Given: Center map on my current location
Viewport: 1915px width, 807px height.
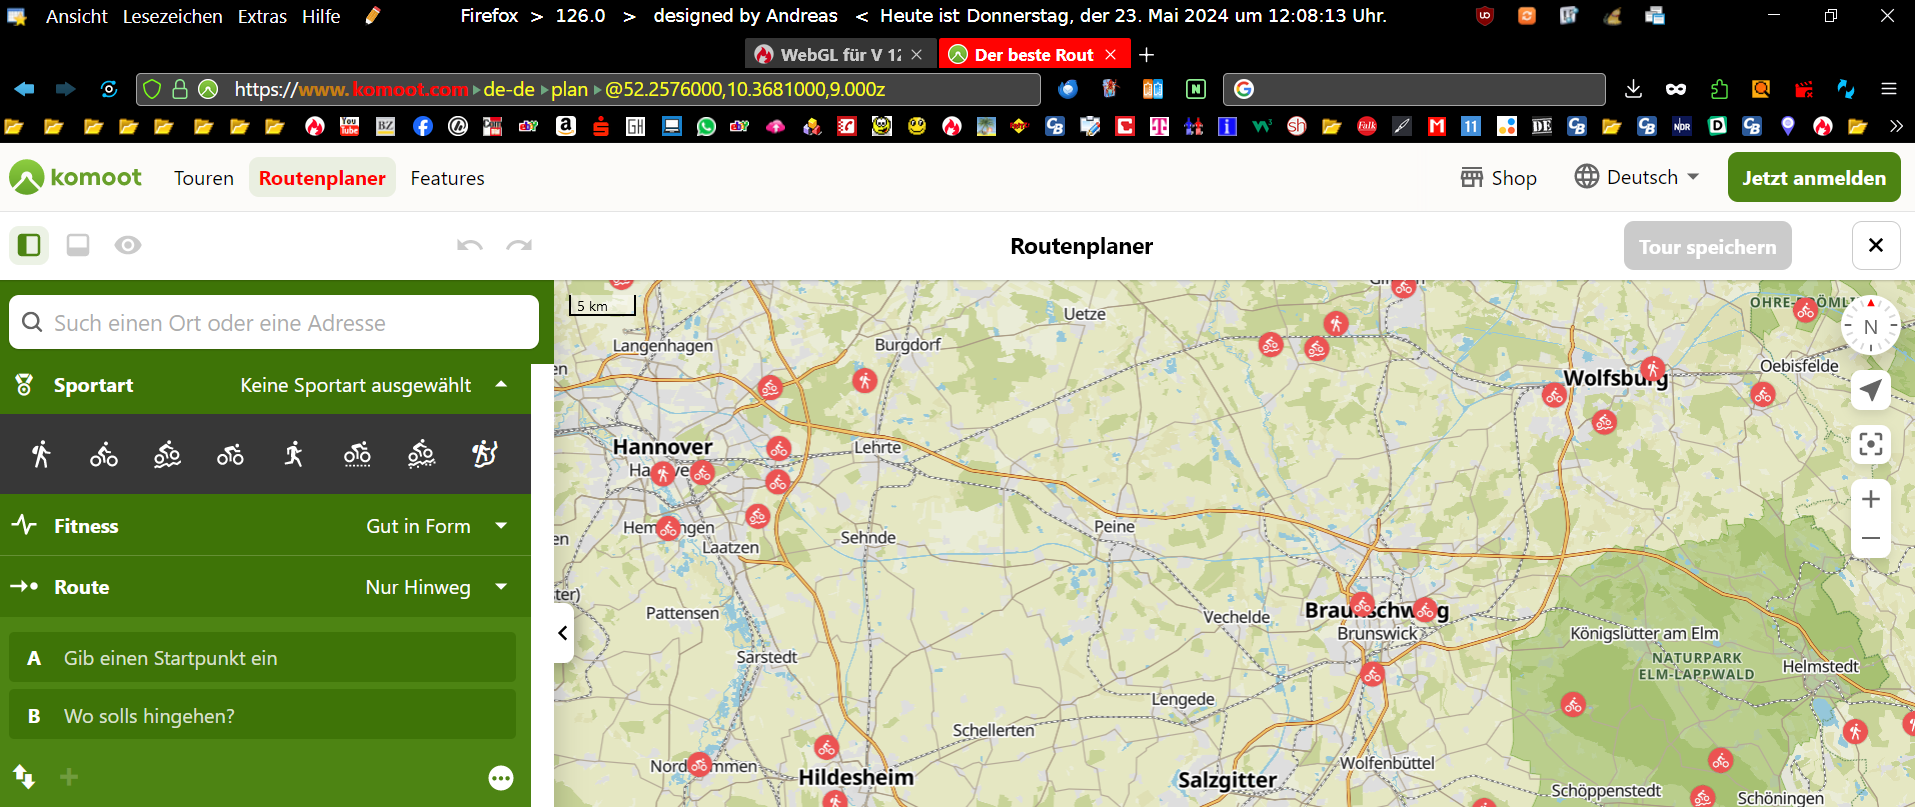Looking at the screenshot, I should tap(1870, 390).
